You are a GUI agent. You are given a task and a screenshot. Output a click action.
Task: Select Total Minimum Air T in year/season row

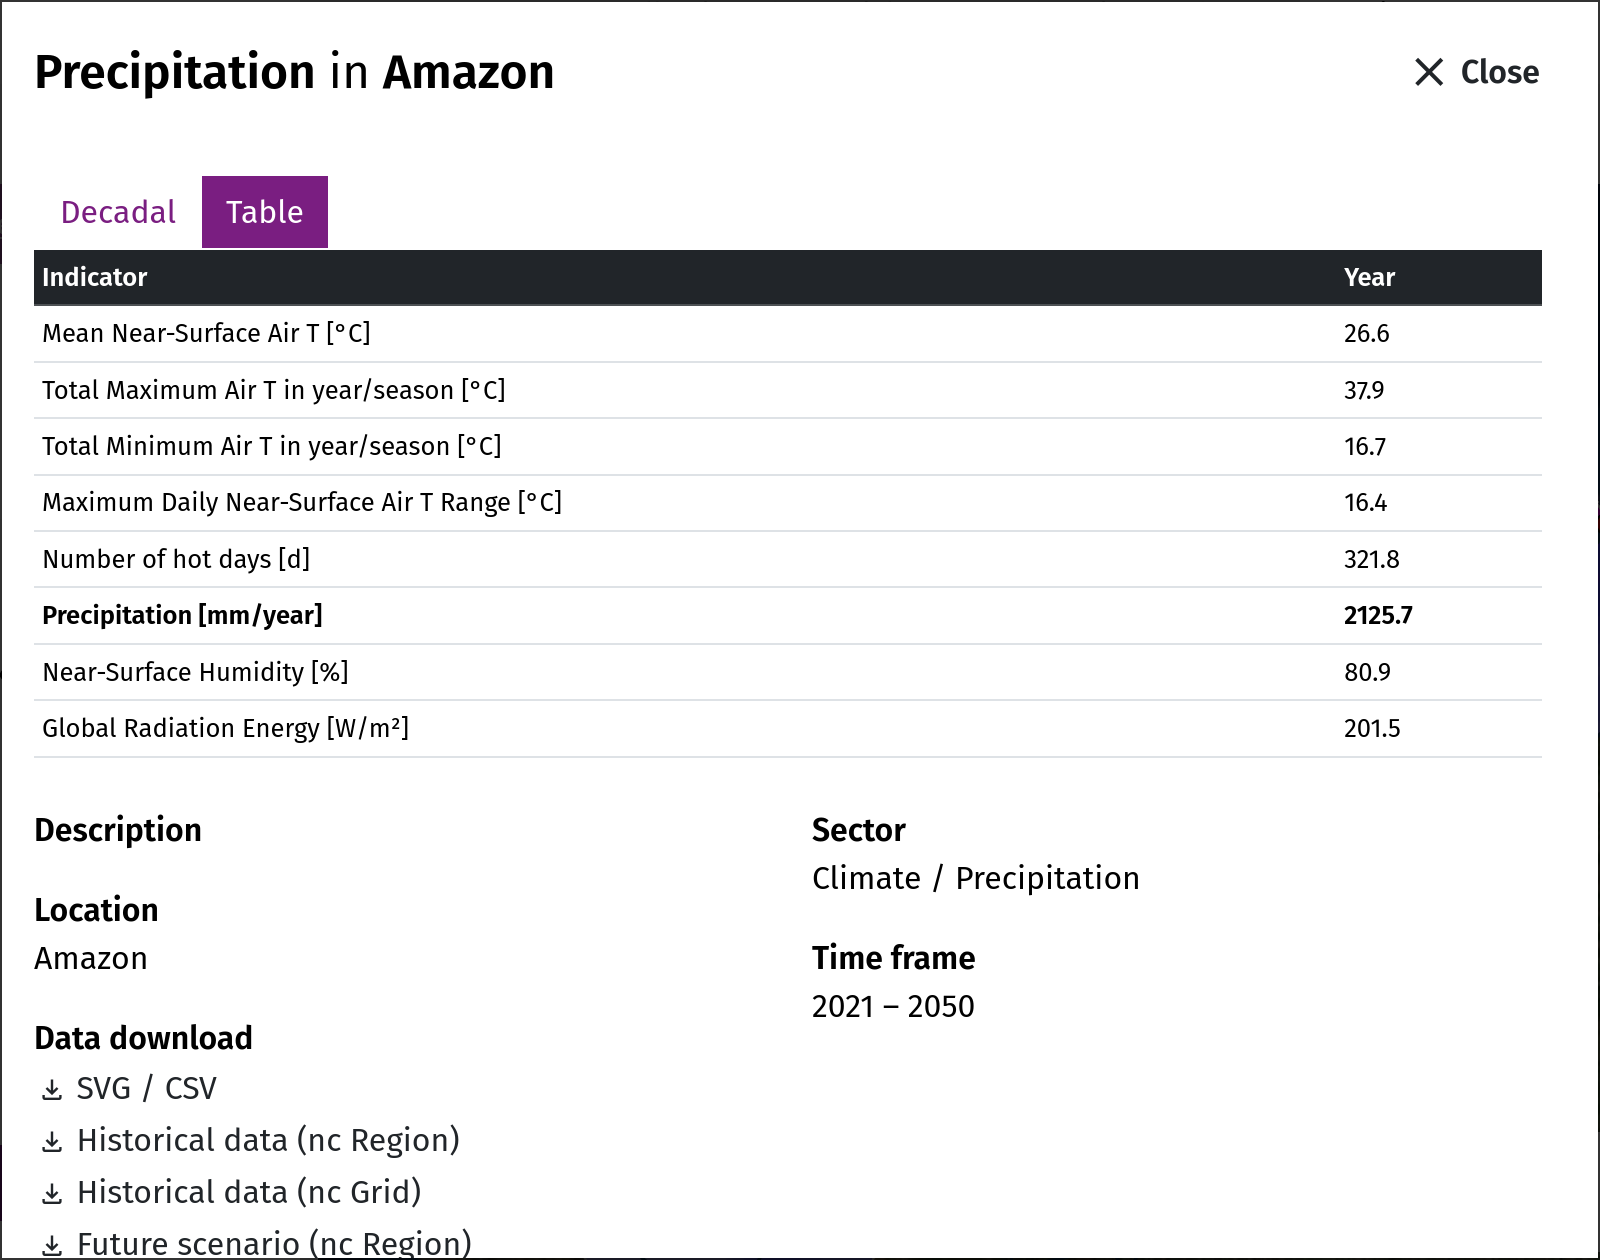788,446
